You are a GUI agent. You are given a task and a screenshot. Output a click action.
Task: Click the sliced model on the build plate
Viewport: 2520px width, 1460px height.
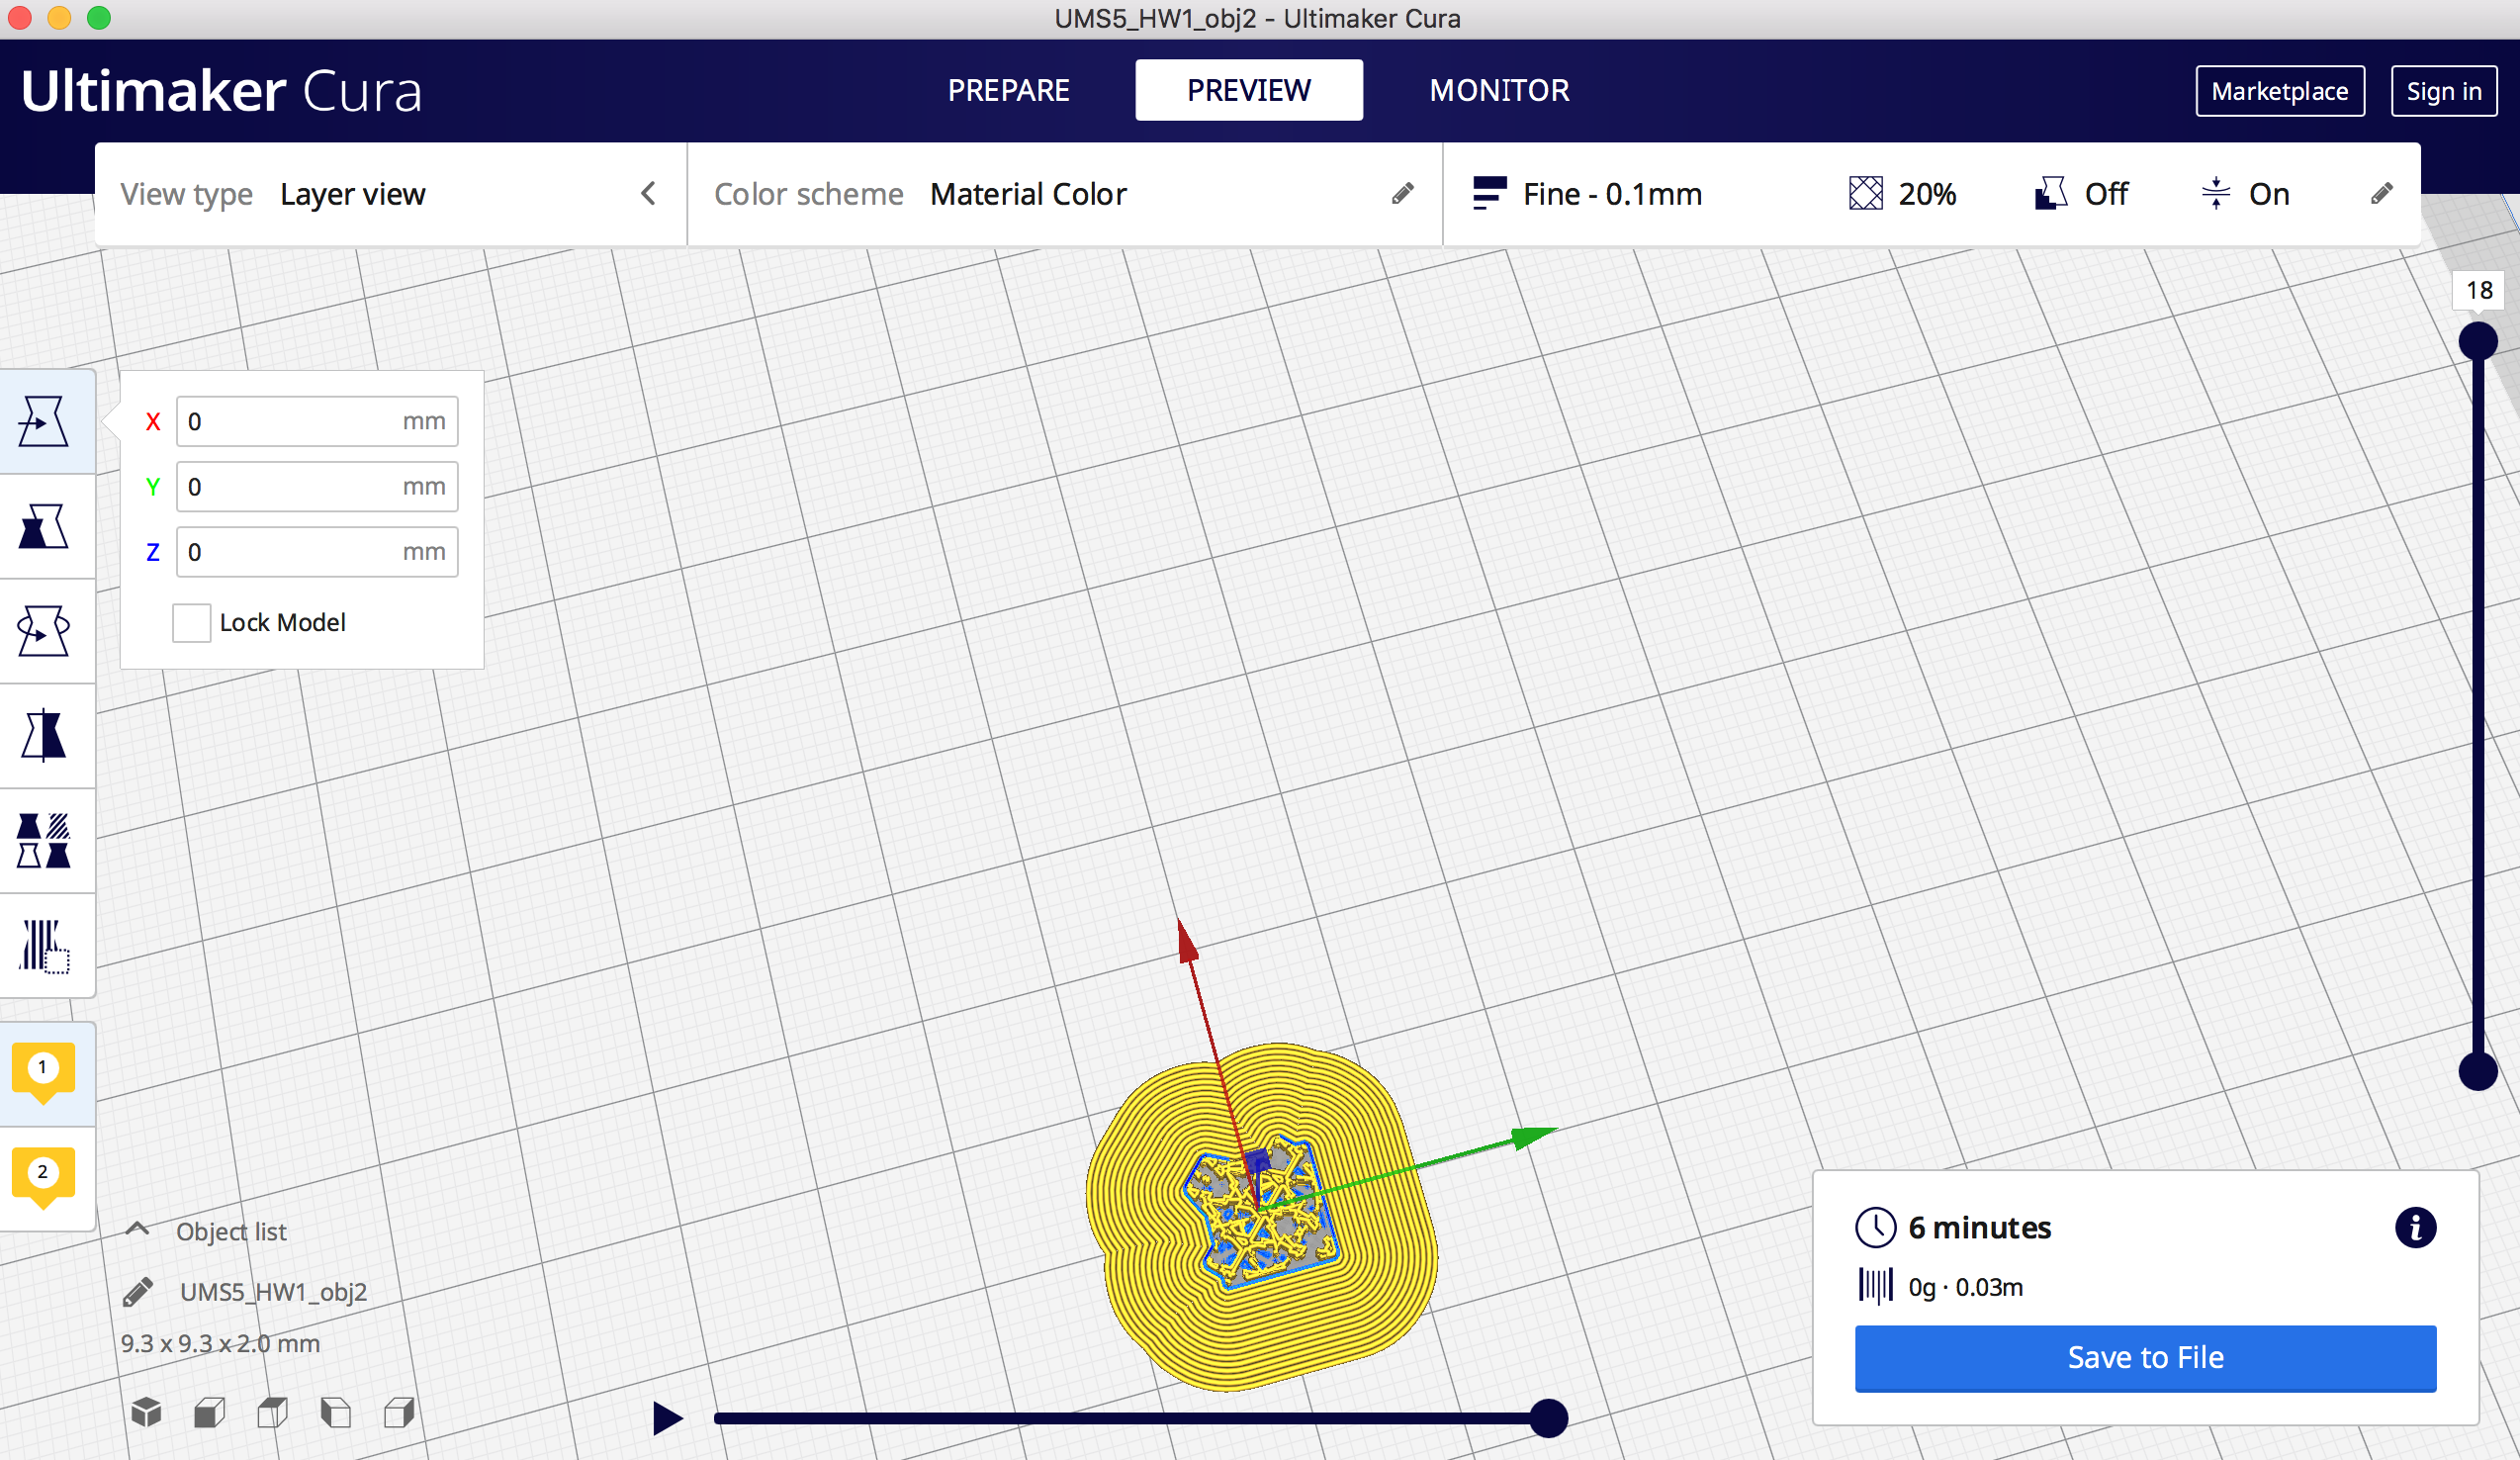click(x=1261, y=1216)
